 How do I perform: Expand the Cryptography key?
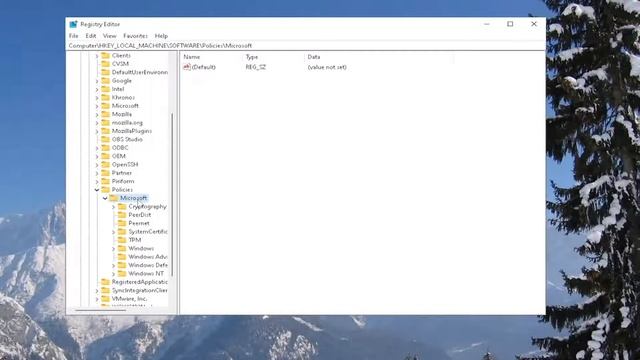tap(113, 207)
